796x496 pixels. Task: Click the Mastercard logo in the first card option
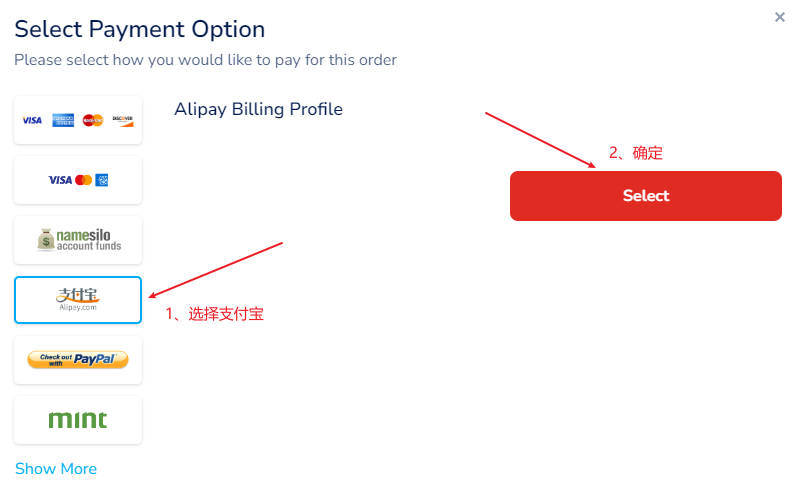93,120
